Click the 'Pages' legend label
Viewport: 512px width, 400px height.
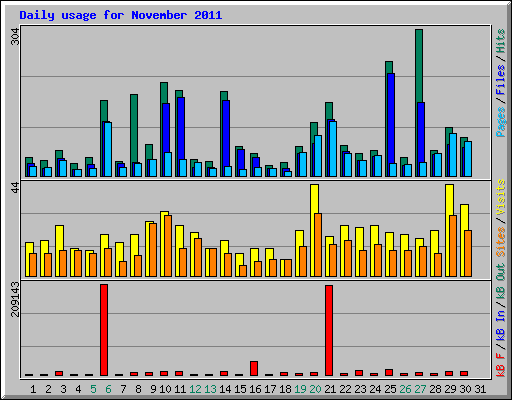(501, 122)
